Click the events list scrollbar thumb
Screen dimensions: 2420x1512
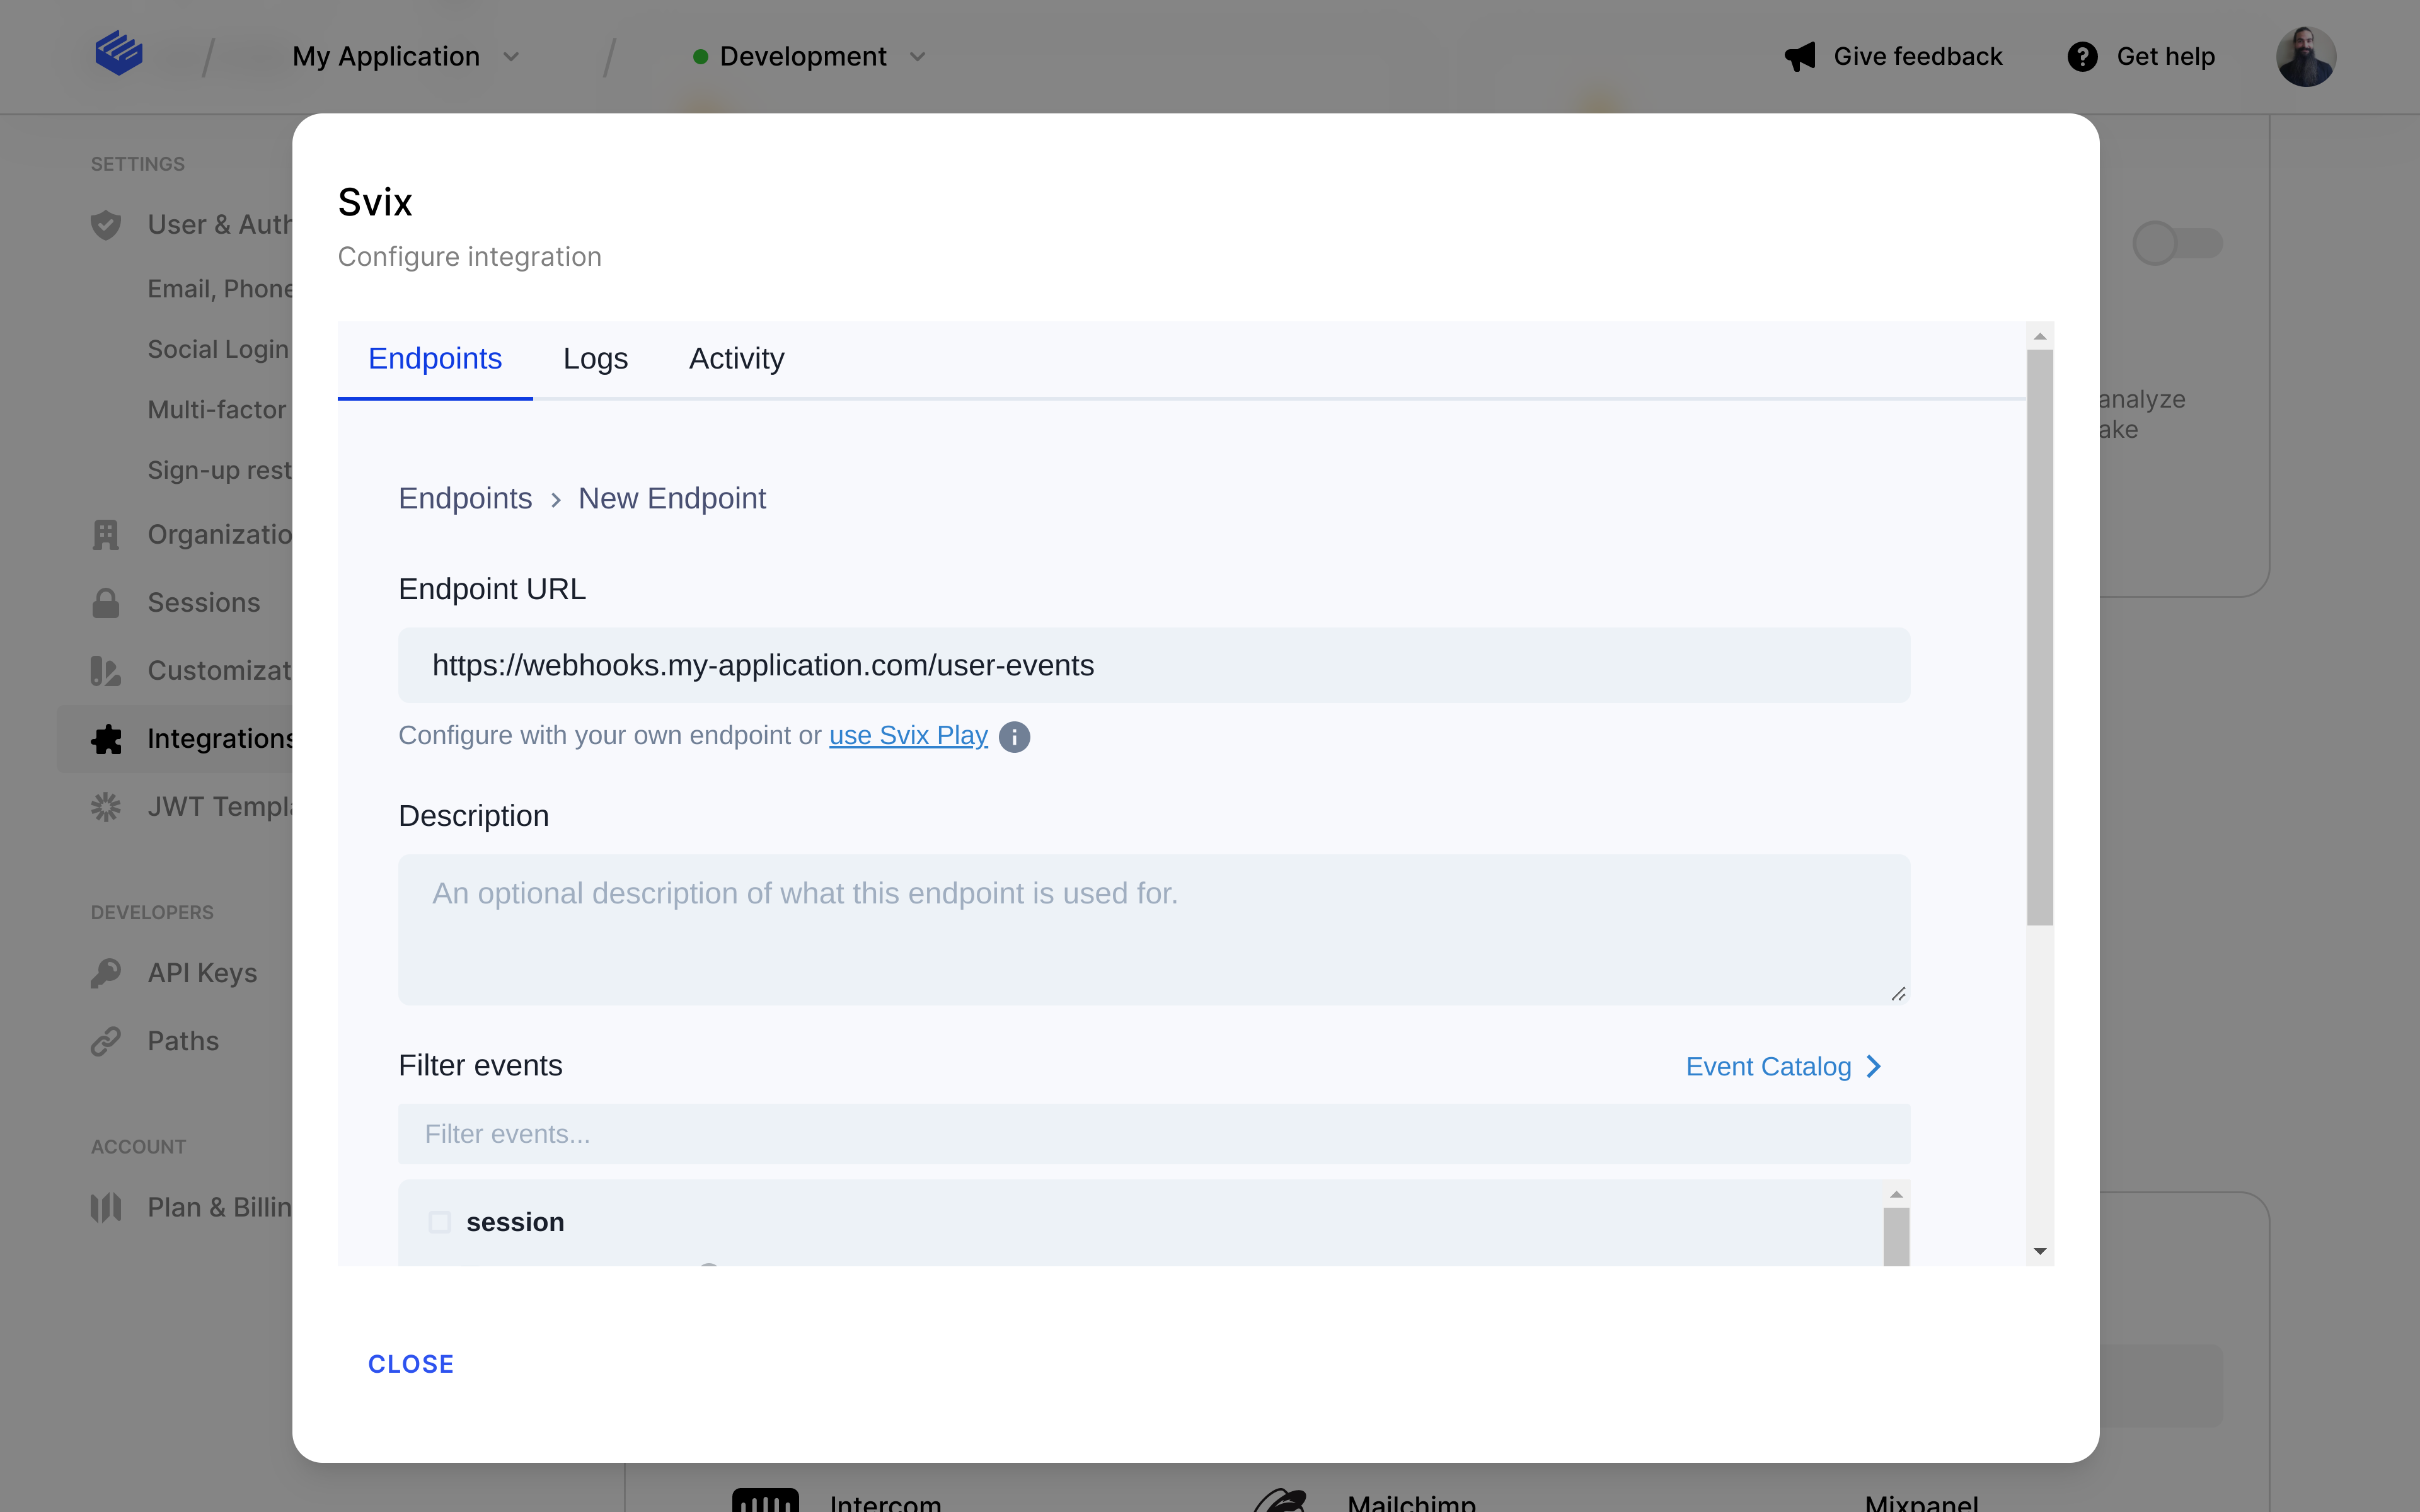[x=1896, y=1237]
